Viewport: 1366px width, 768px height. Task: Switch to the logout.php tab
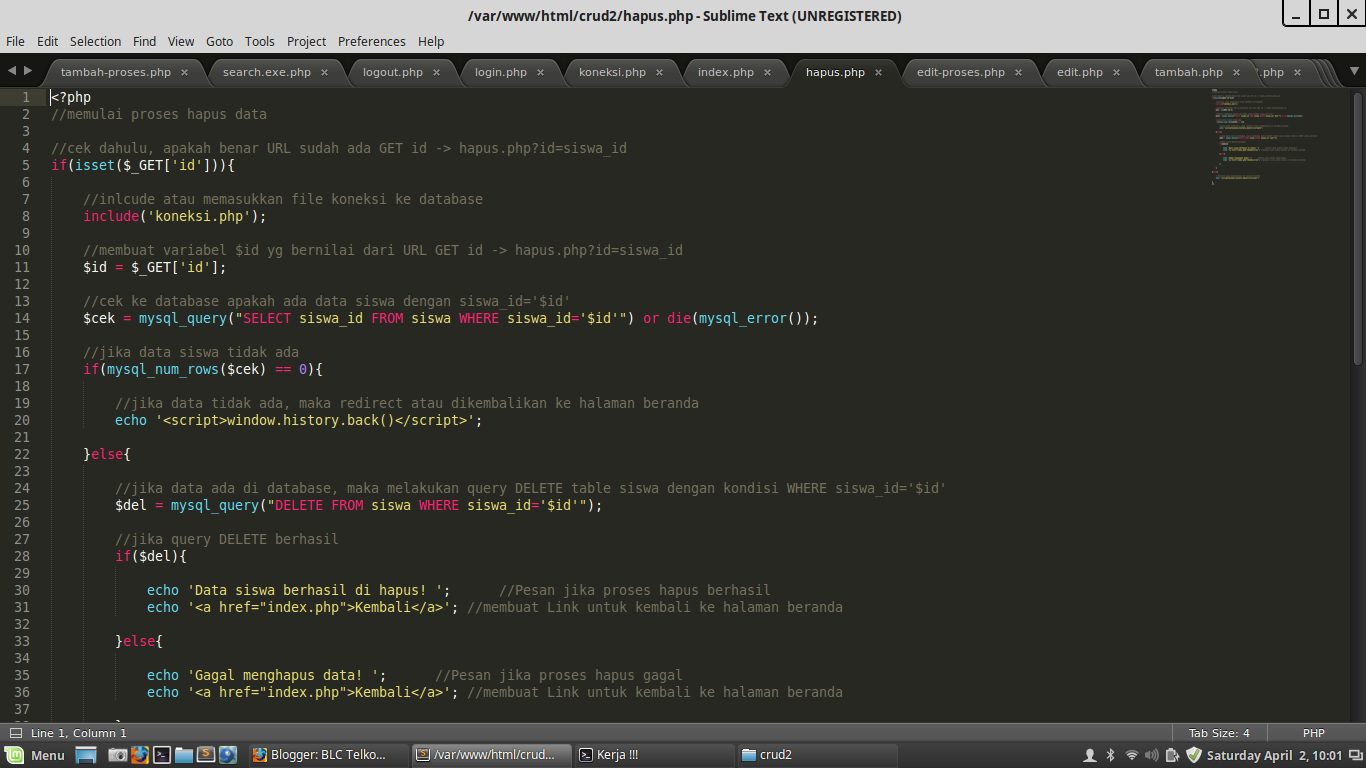[x=393, y=72]
